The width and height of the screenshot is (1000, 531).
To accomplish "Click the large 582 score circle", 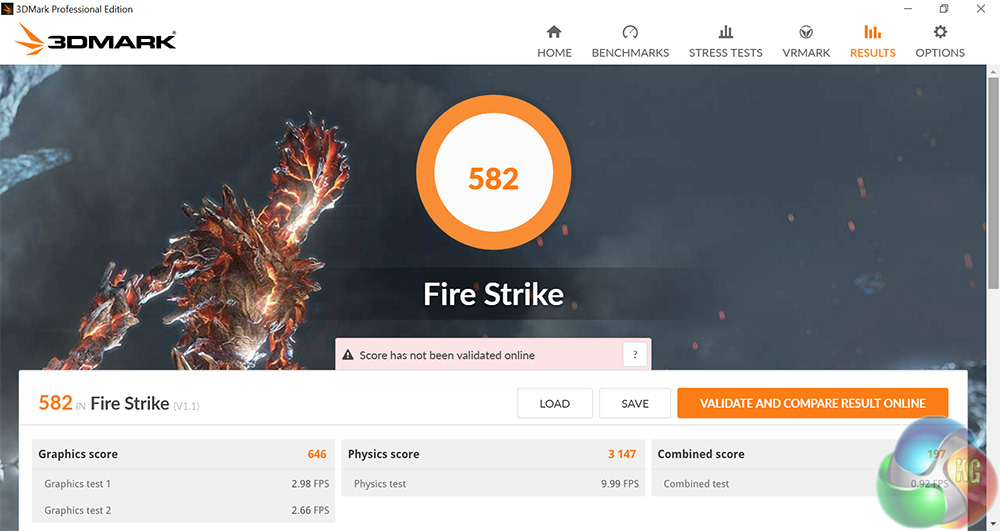I will click(494, 173).
